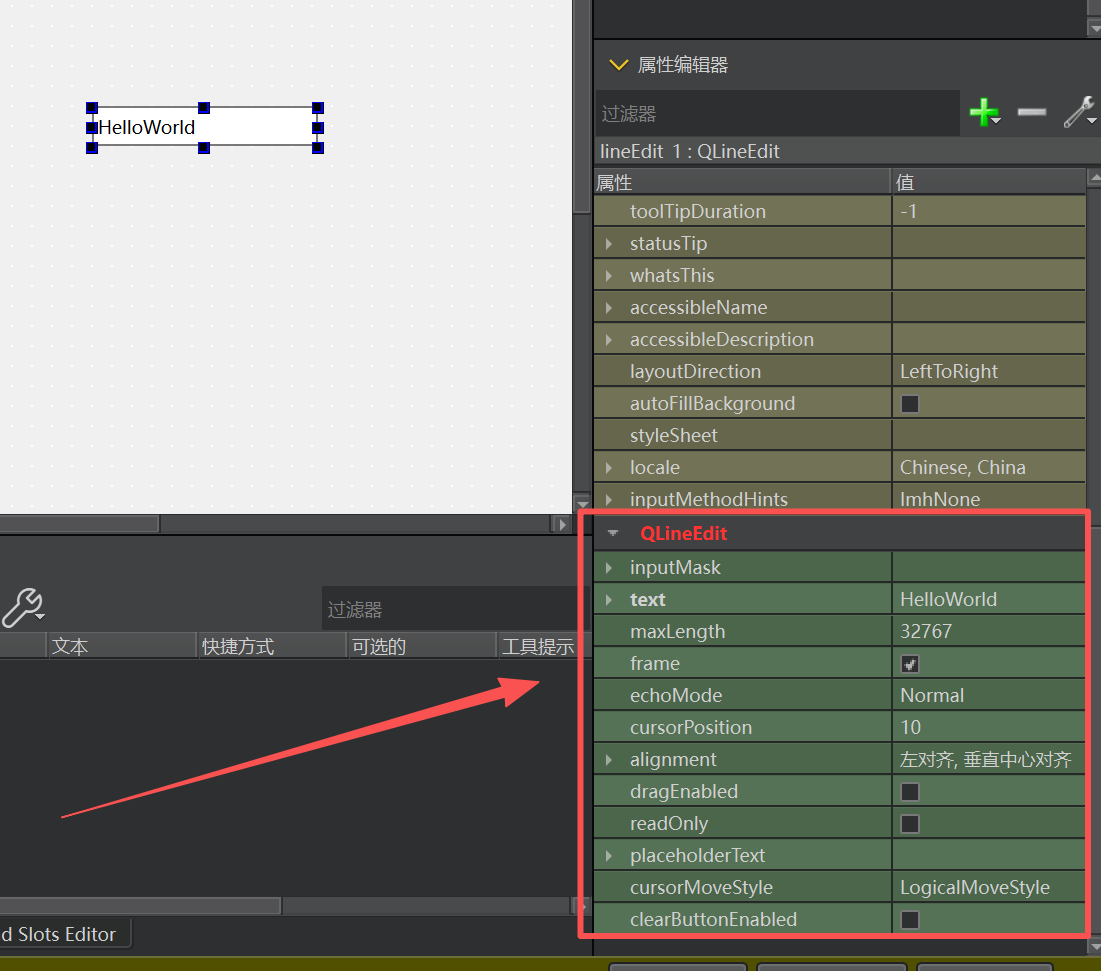
Task: Toggle the clearButtonEnabled checkbox
Action: pyautogui.click(x=910, y=920)
